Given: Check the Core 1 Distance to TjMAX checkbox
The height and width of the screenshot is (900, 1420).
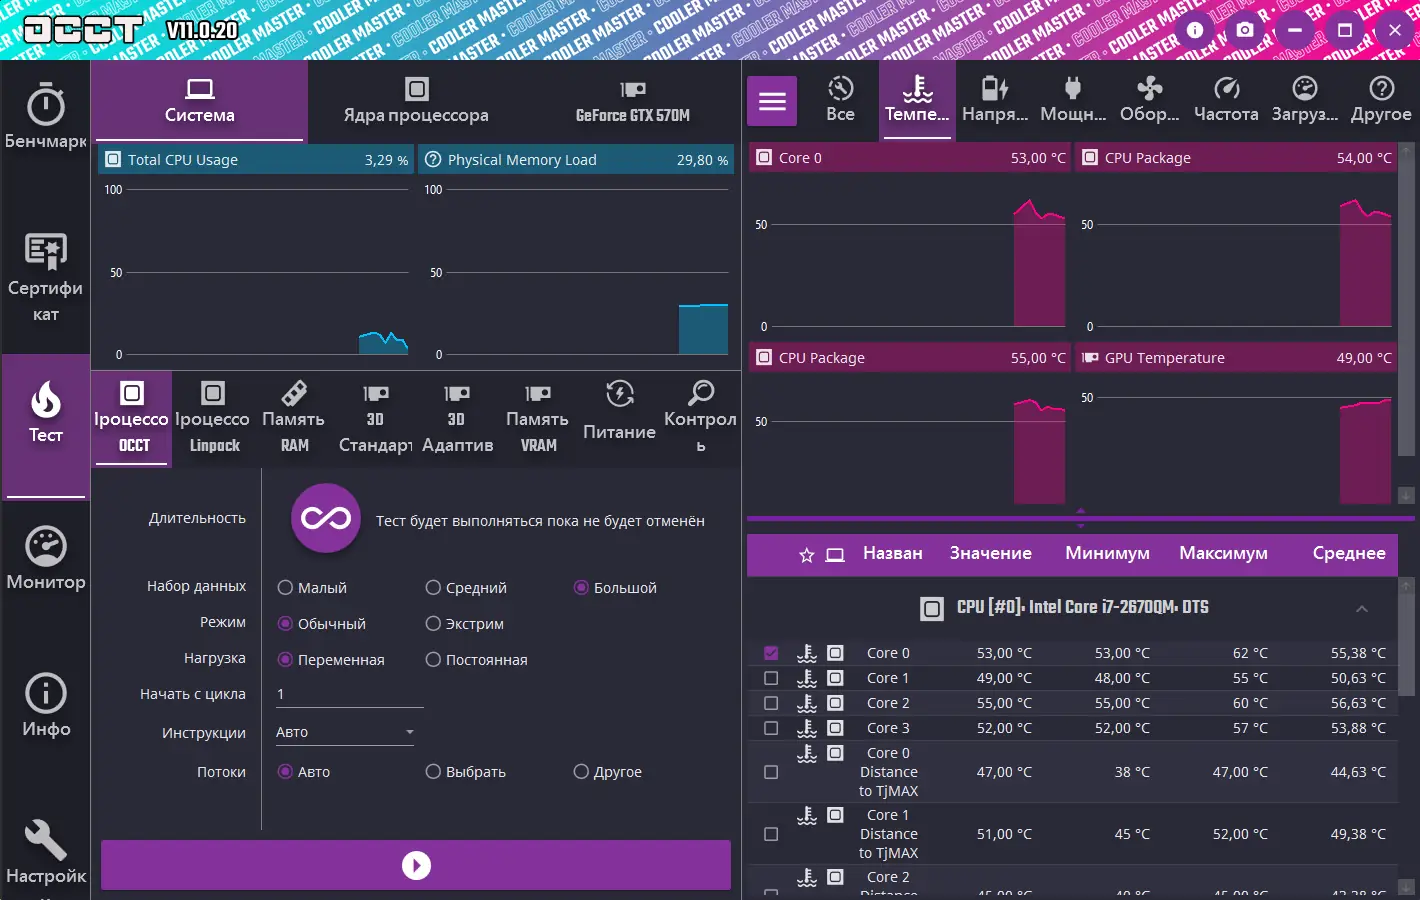Looking at the screenshot, I should tap(771, 834).
